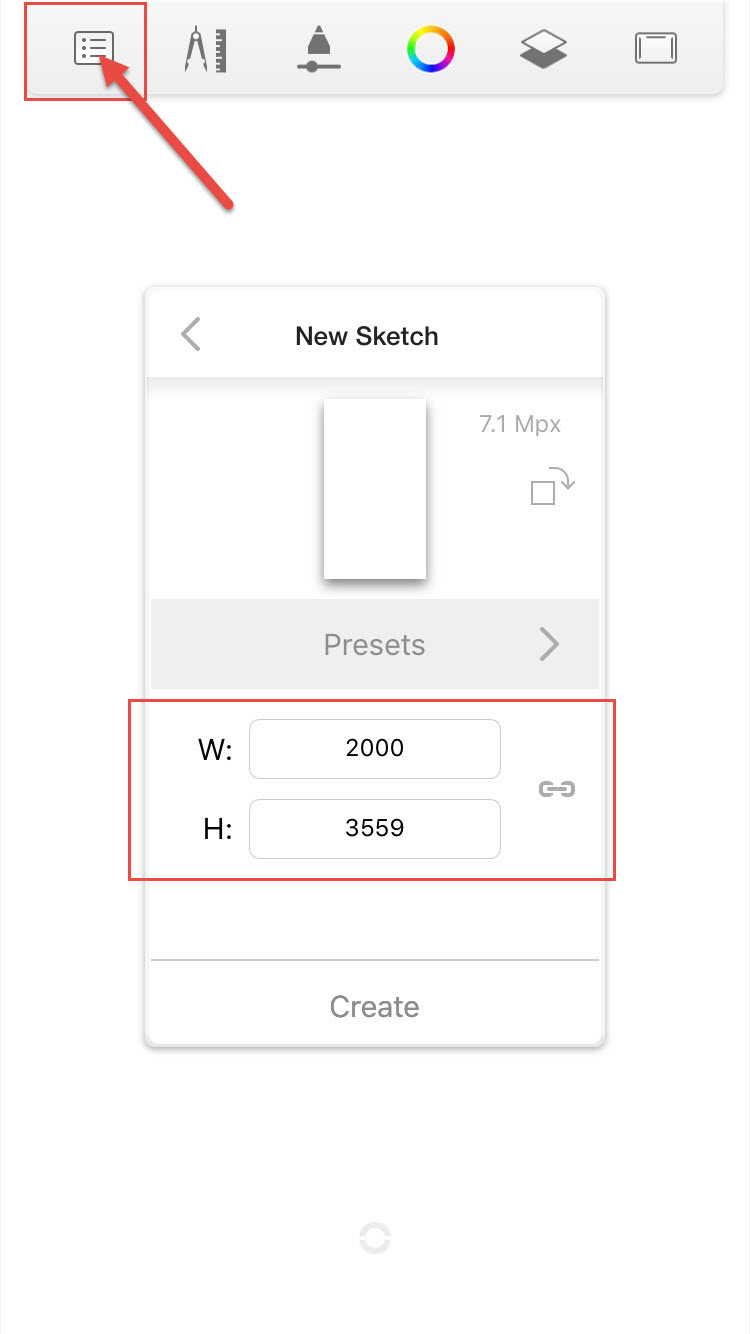Click the H field showing 3559
750x1334 pixels.
tap(374, 828)
